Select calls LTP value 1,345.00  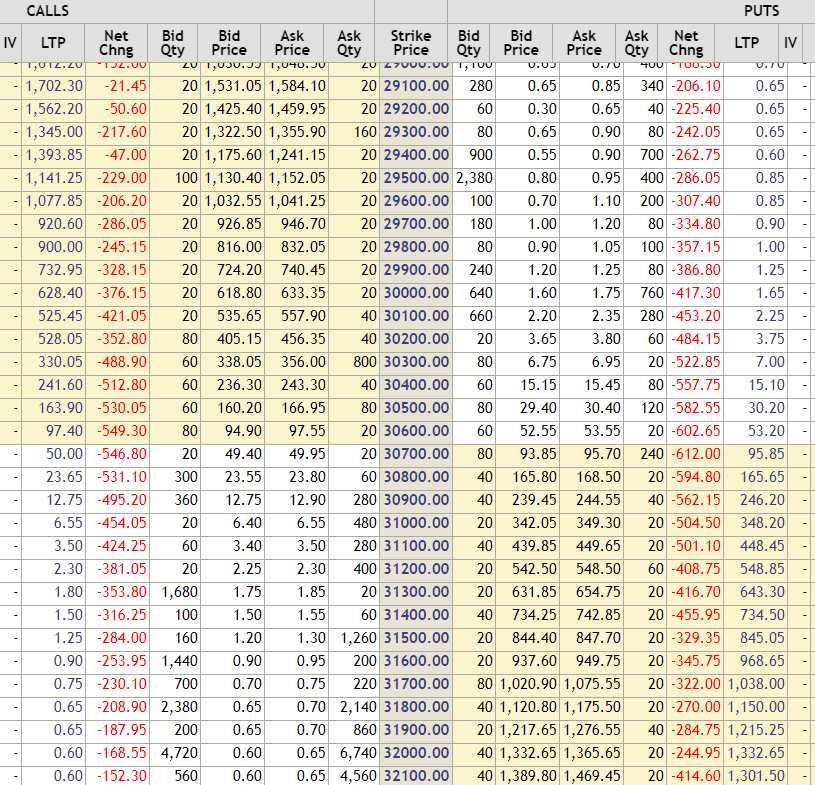point(54,132)
